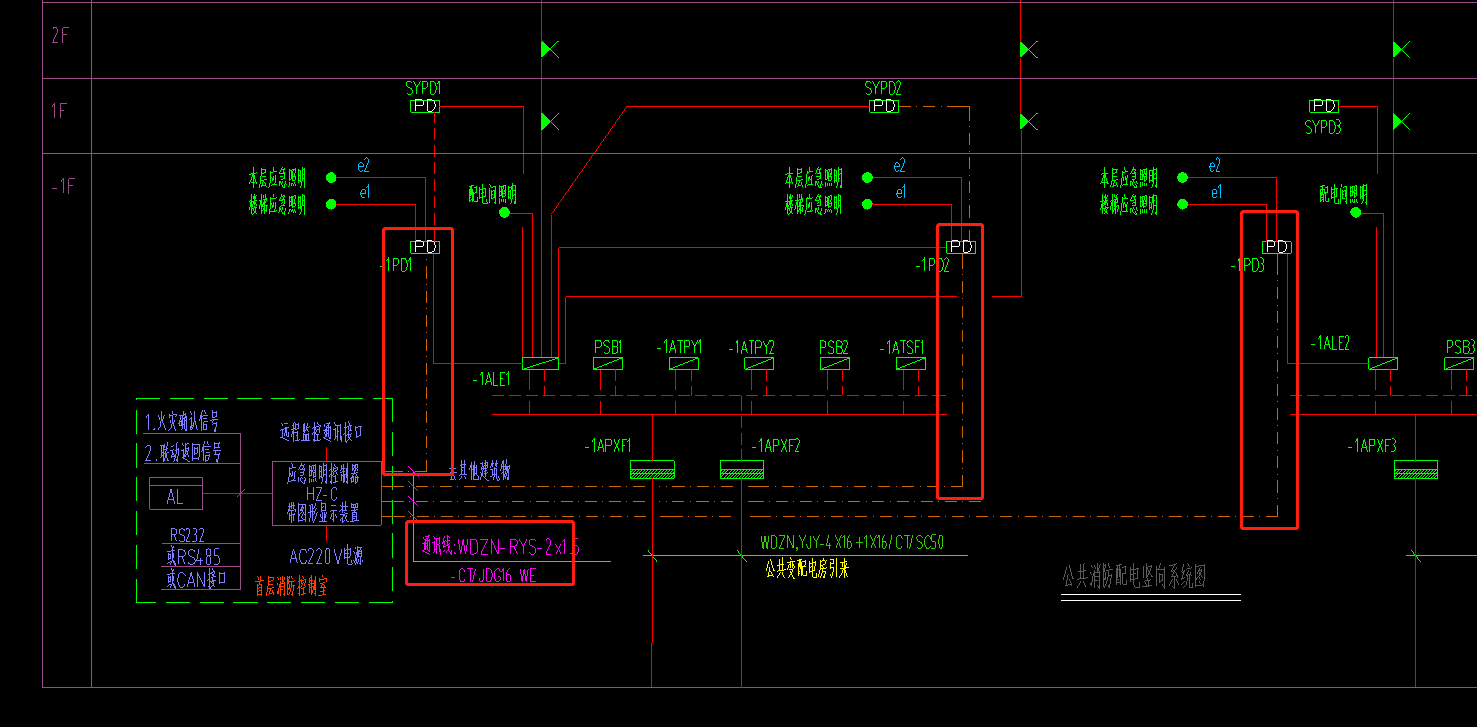Select the -1ALE2 distribution box symbol

tap(1383, 364)
